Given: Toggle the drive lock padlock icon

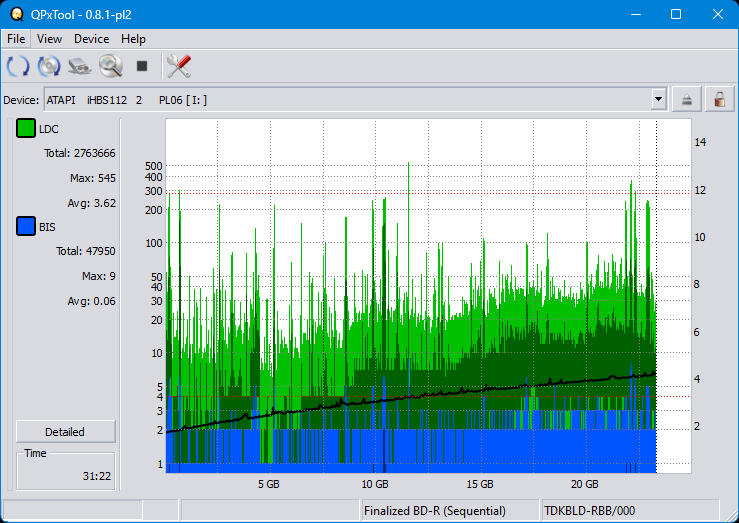Looking at the screenshot, I should coord(719,99).
